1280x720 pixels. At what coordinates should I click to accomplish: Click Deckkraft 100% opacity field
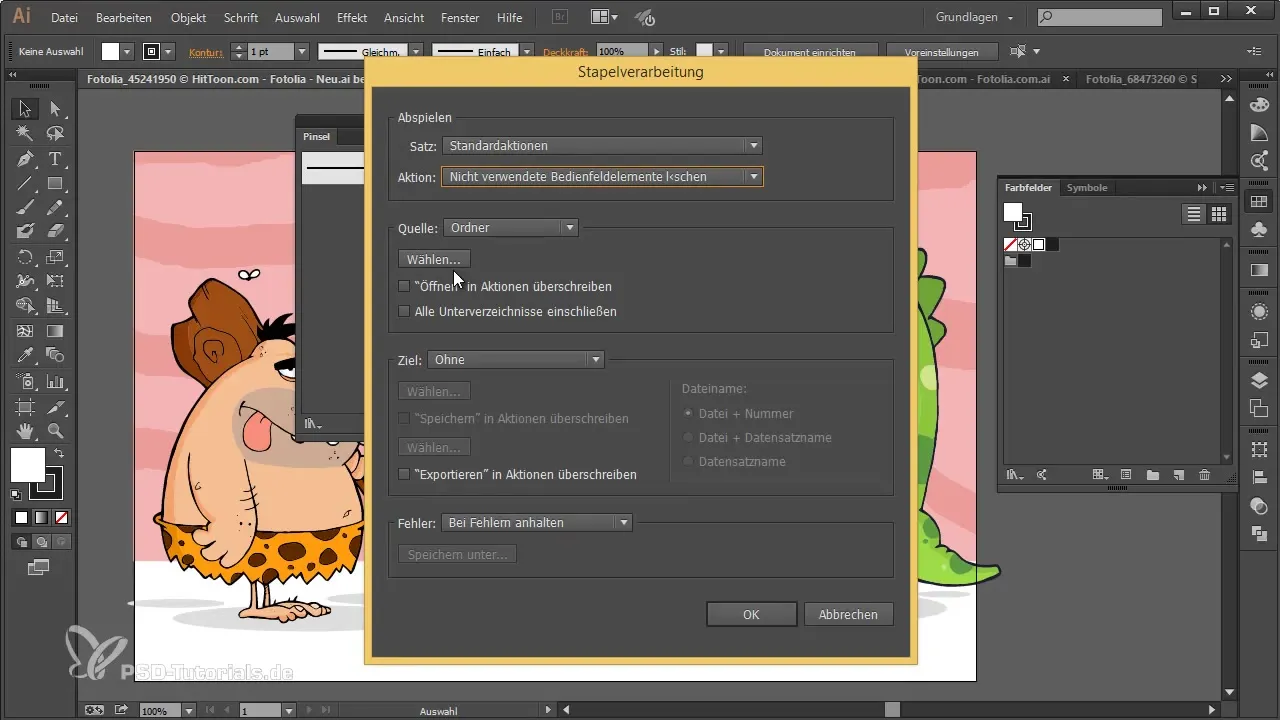click(x=622, y=51)
